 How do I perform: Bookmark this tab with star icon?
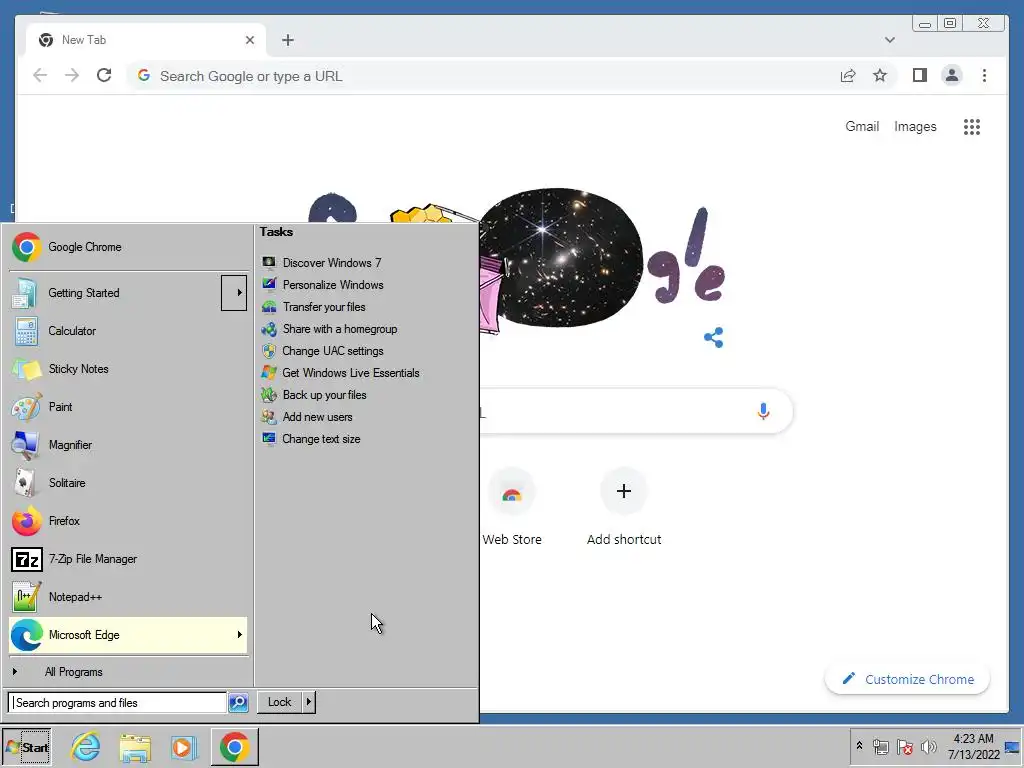[x=880, y=76]
